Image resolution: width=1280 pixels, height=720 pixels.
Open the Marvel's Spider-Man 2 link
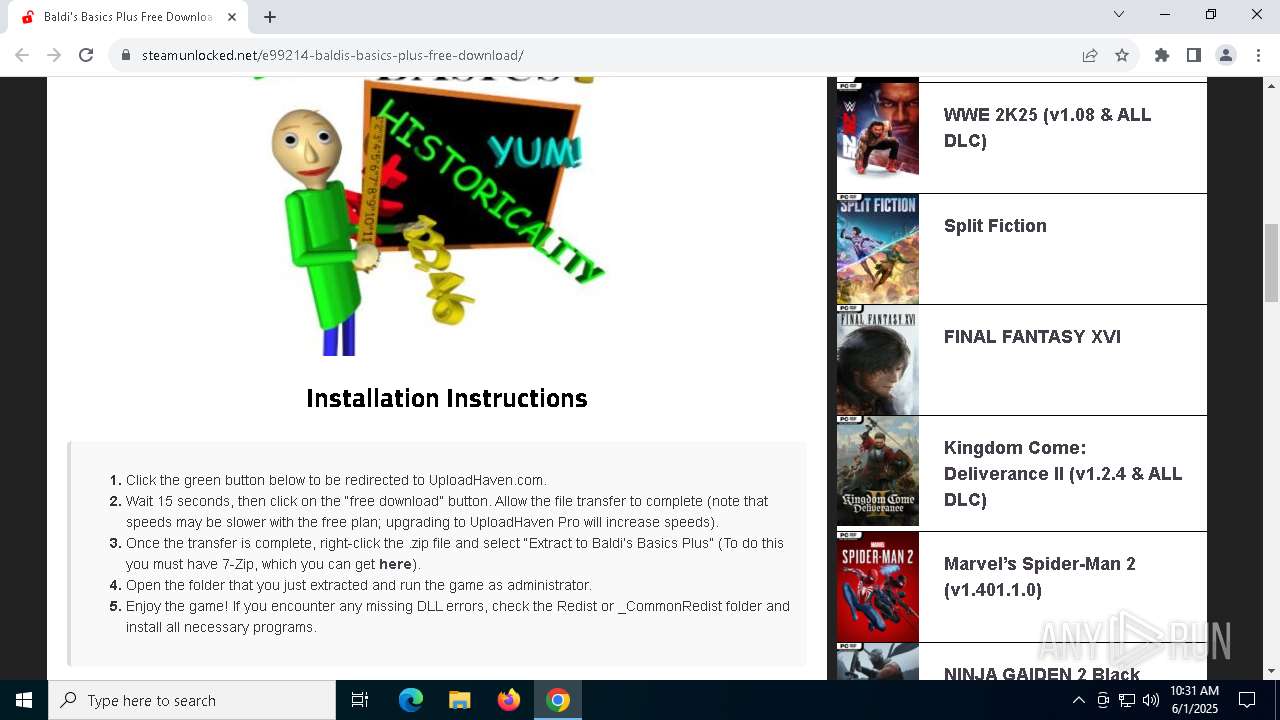[1040, 577]
